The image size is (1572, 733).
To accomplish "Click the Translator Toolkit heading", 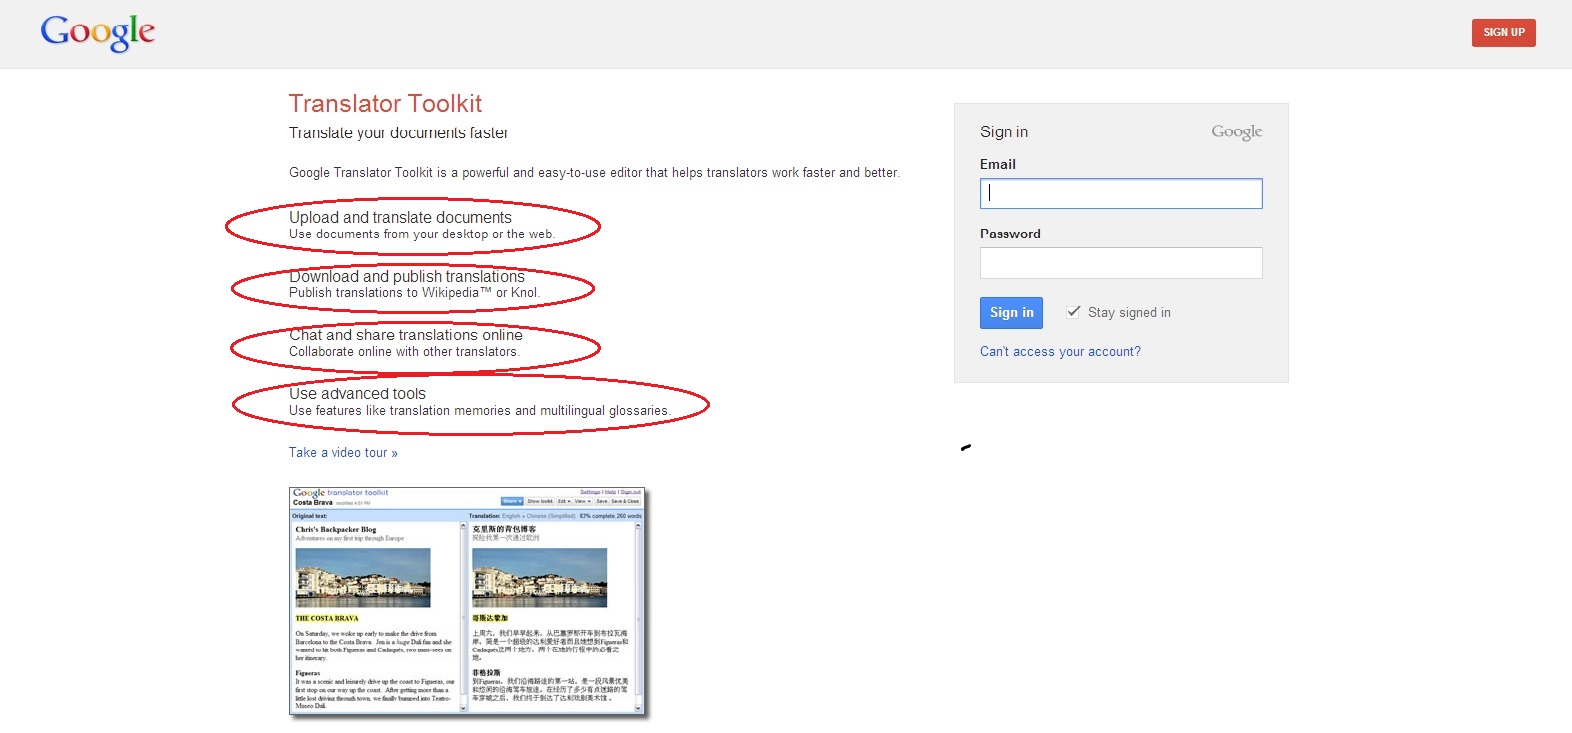I will 385,104.
